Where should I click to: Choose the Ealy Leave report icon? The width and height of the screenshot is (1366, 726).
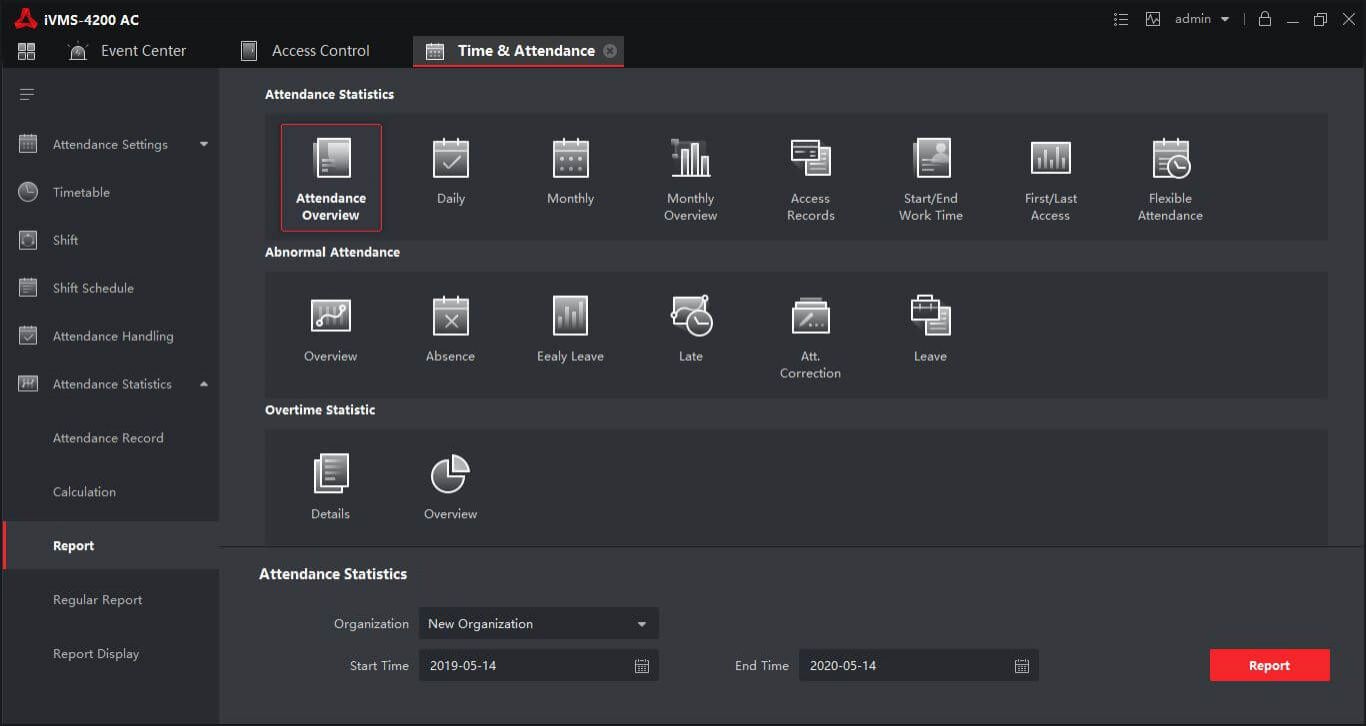571,316
